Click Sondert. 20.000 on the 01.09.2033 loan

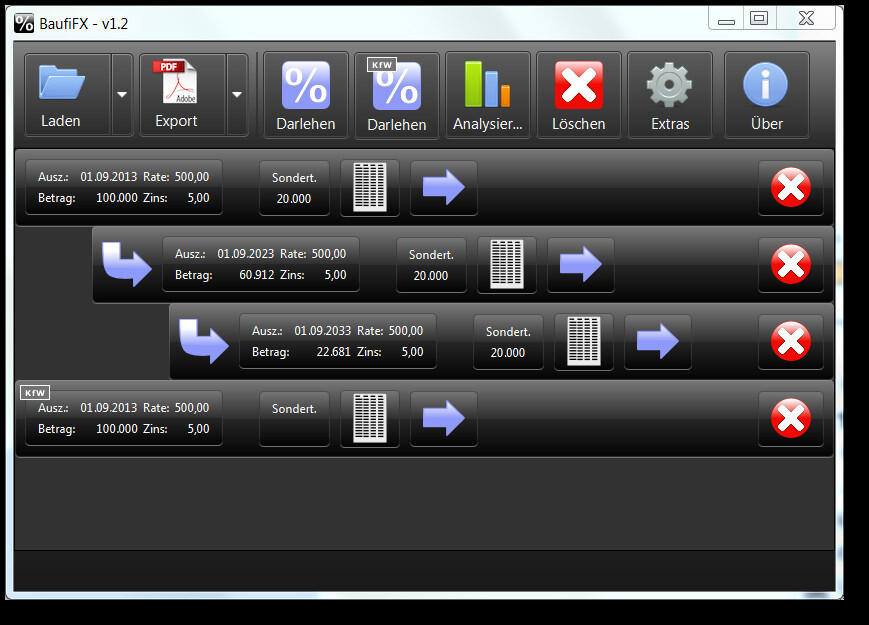(508, 342)
